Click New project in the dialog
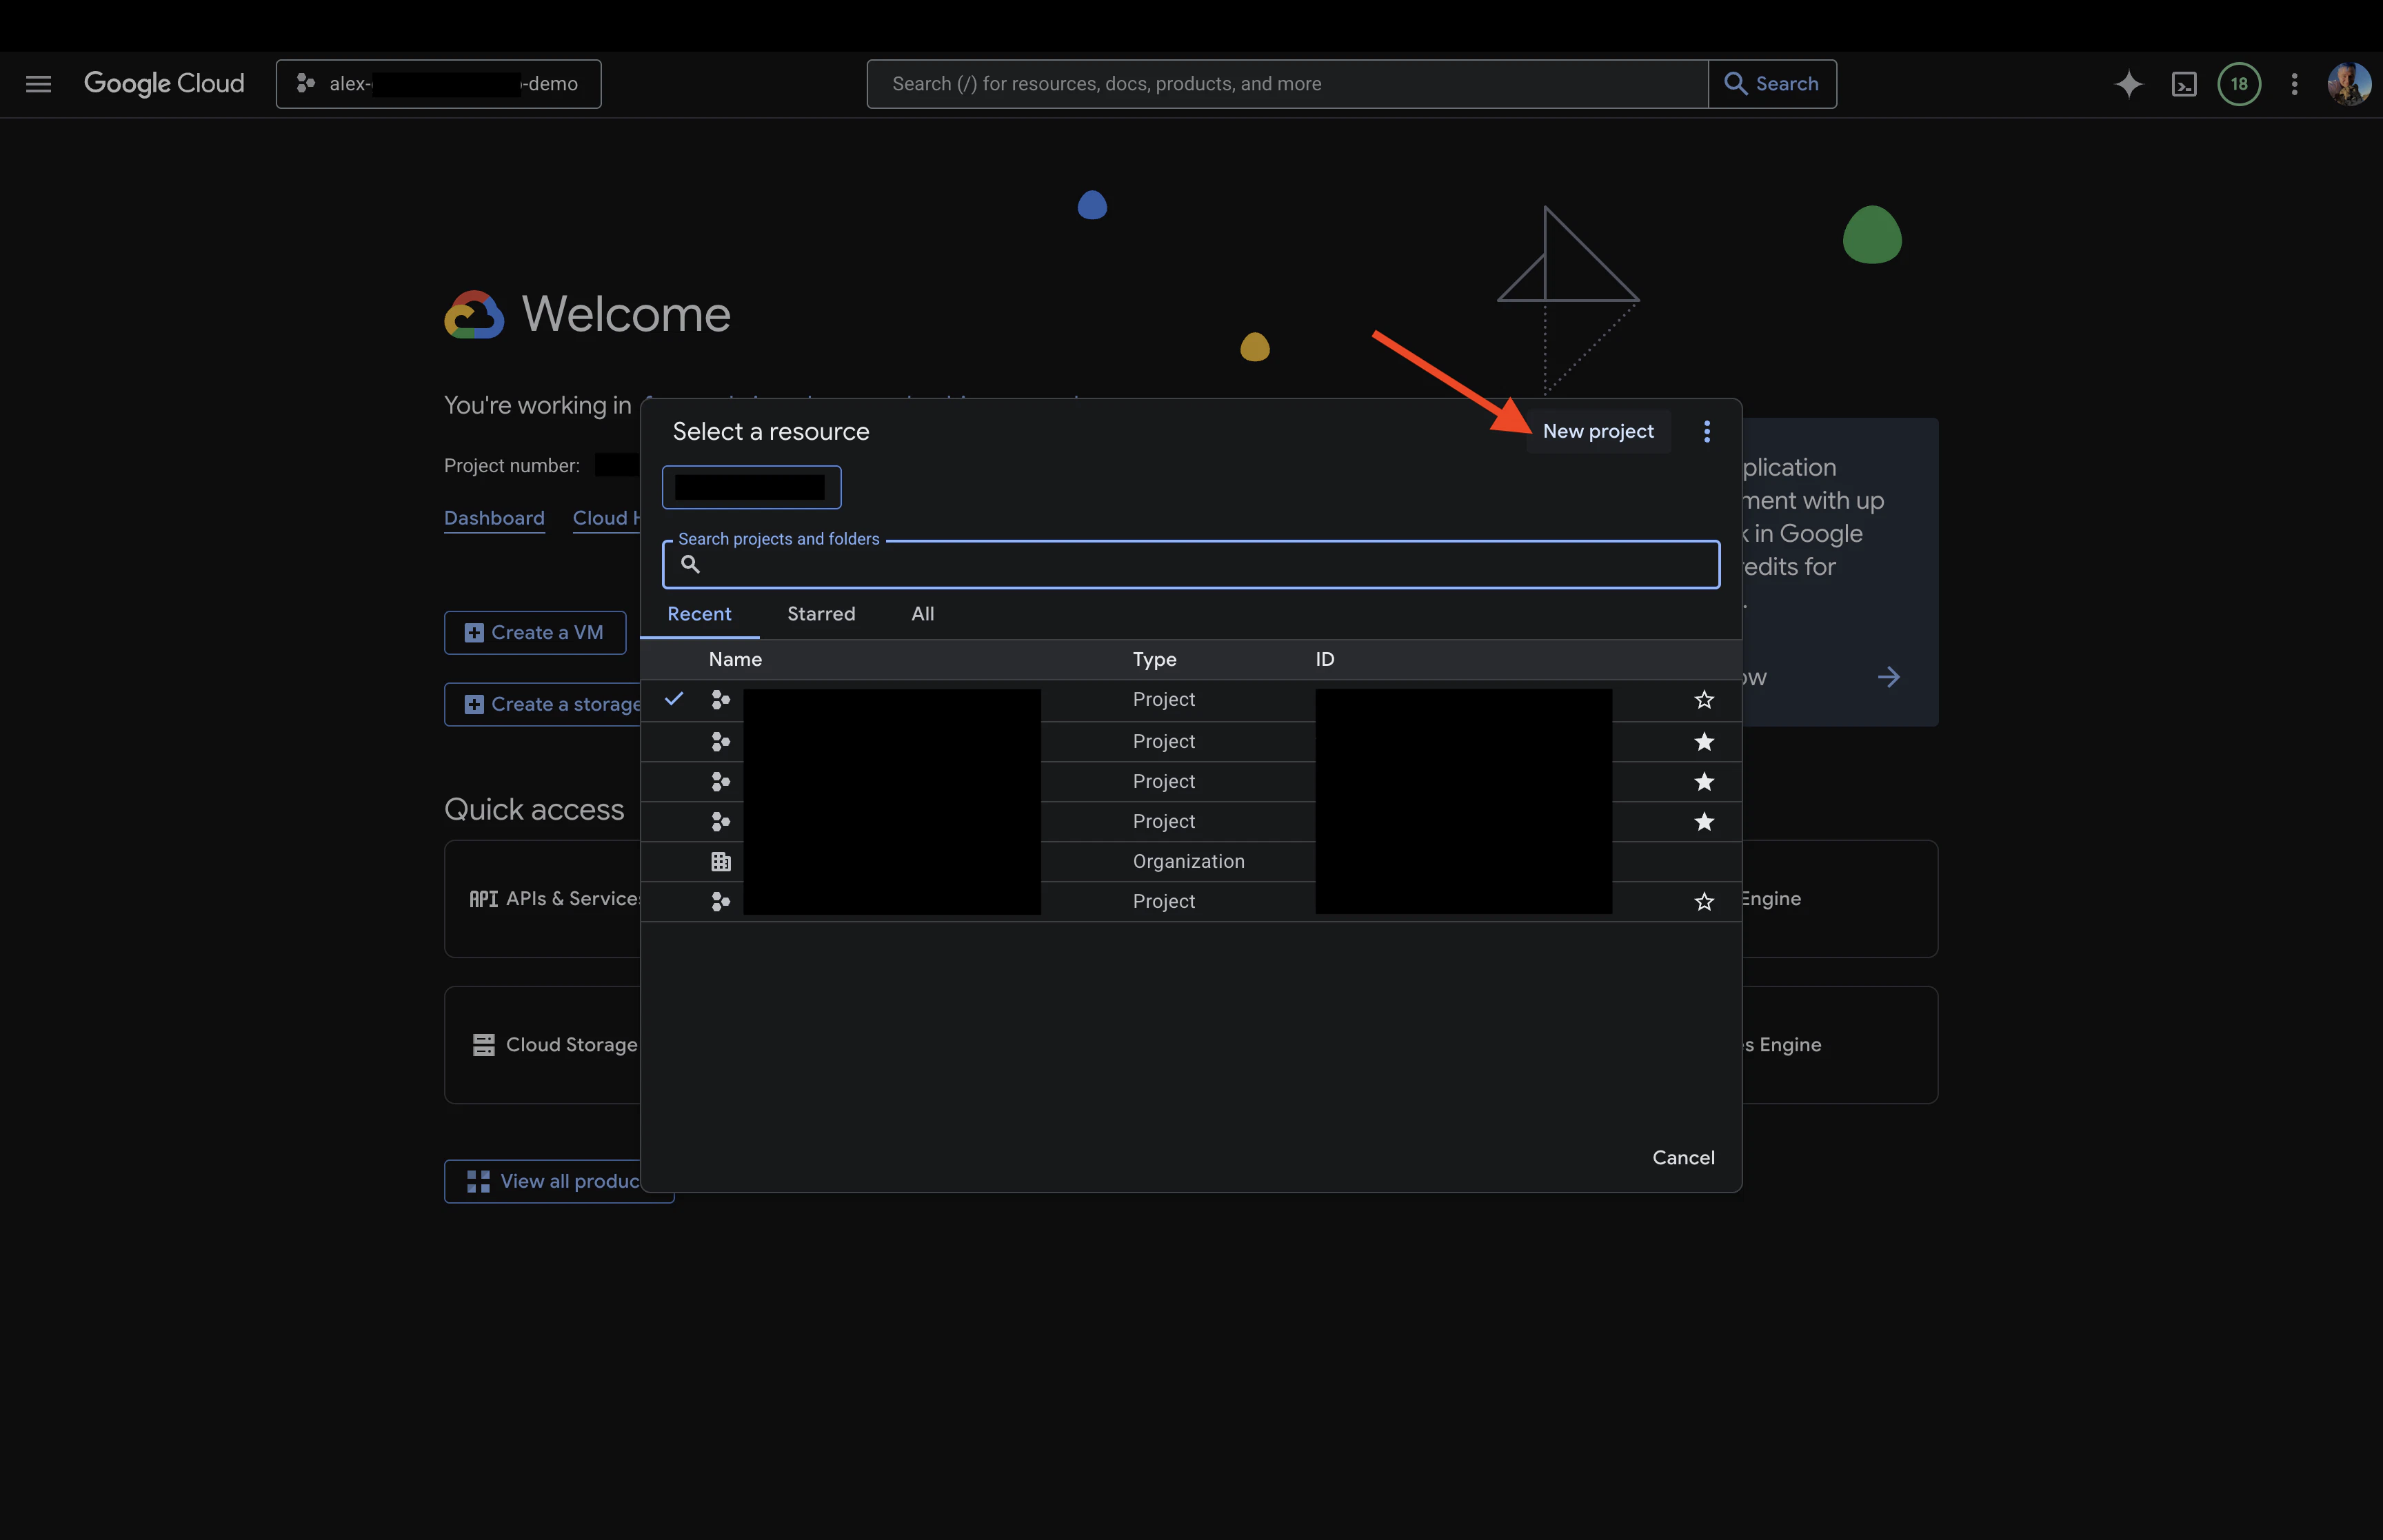The height and width of the screenshot is (1540, 2383). (1598, 431)
